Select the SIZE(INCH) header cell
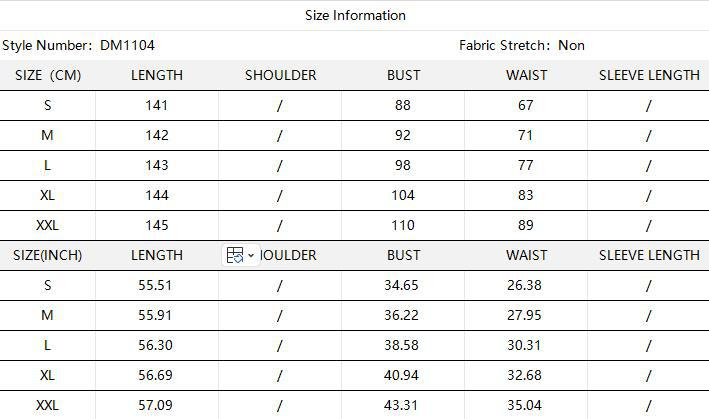 coord(48,255)
